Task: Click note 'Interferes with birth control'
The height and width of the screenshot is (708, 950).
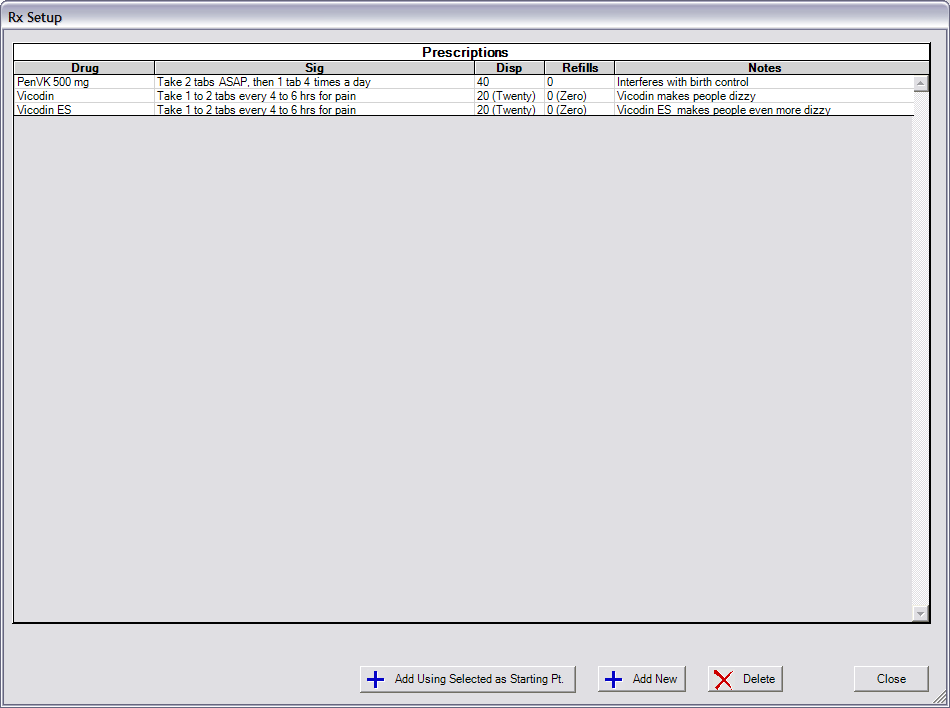Action: pos(682,82)
